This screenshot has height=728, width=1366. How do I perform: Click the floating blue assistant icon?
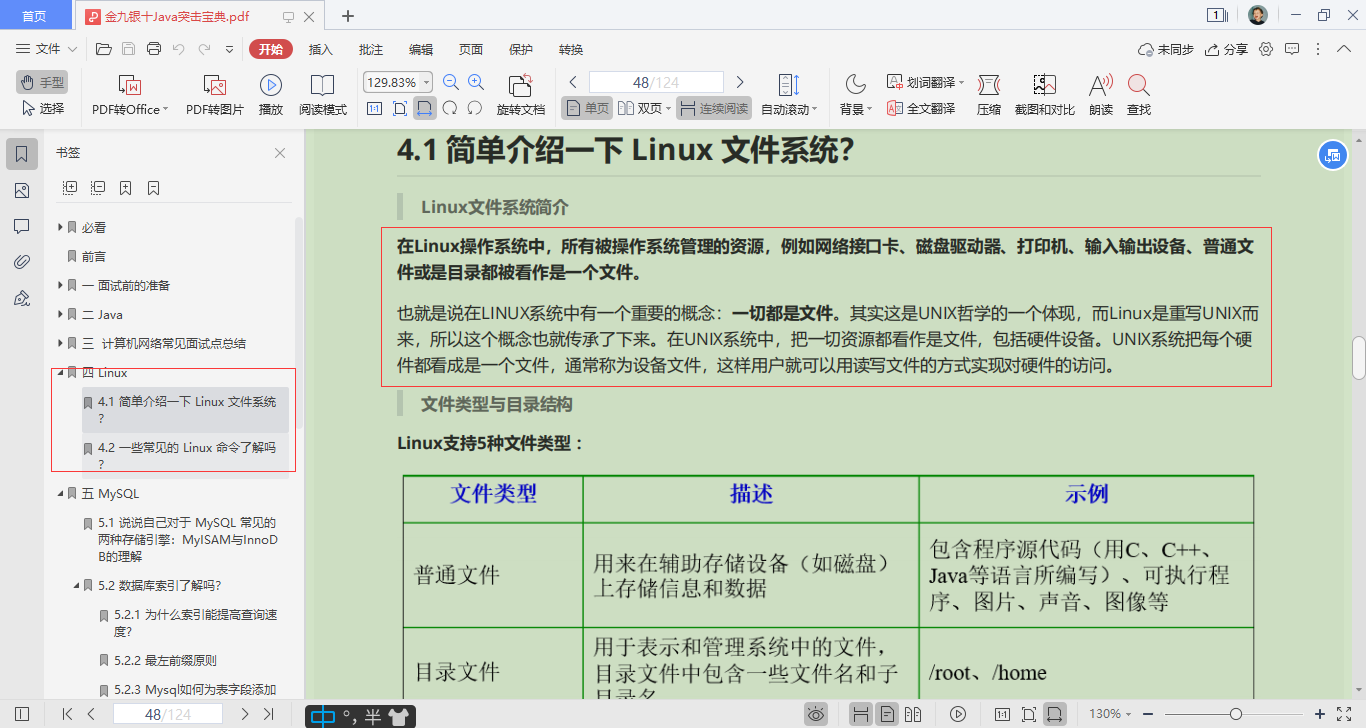[1332, 155]
